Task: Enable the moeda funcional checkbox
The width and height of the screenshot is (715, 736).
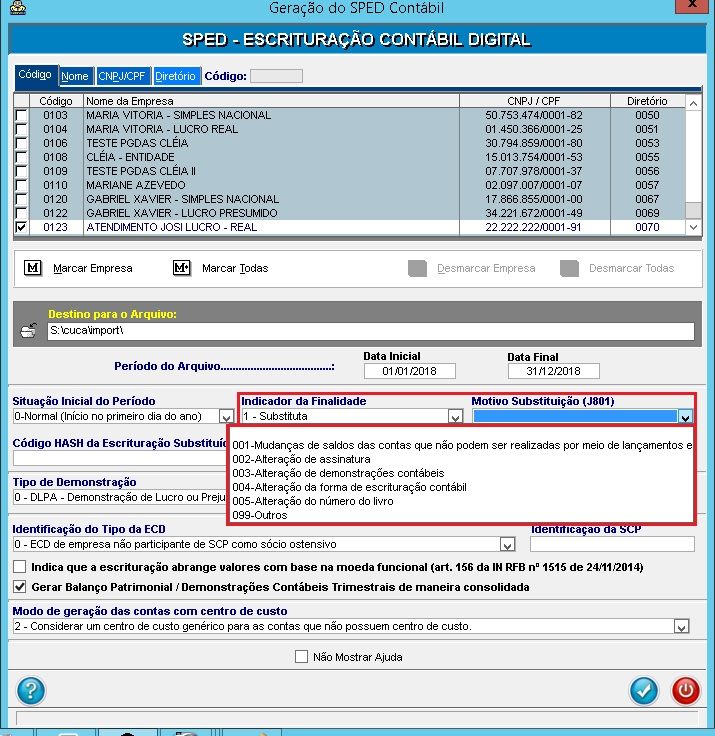Action: coord(19,567)
